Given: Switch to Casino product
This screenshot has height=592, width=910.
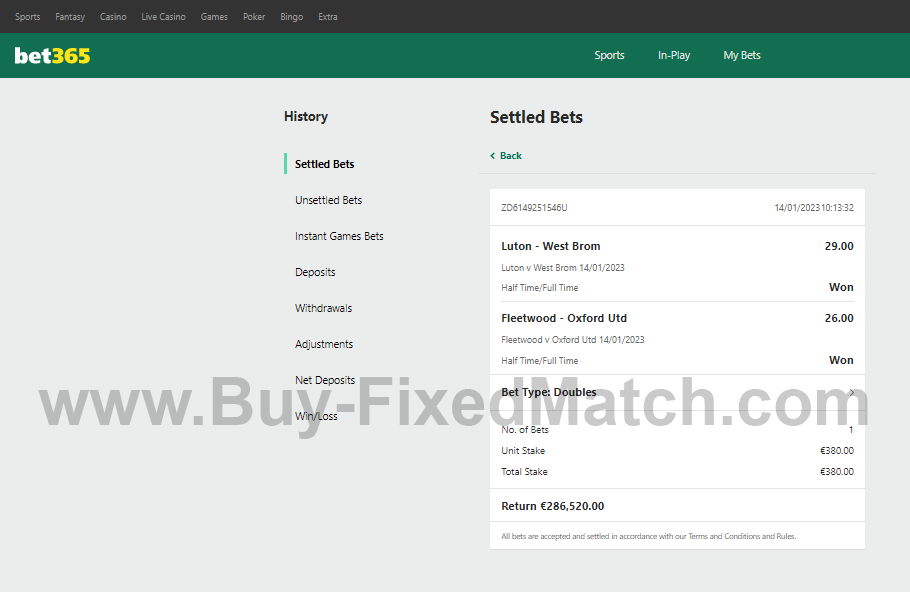Looking at the screenshot, I should (113, 17).
